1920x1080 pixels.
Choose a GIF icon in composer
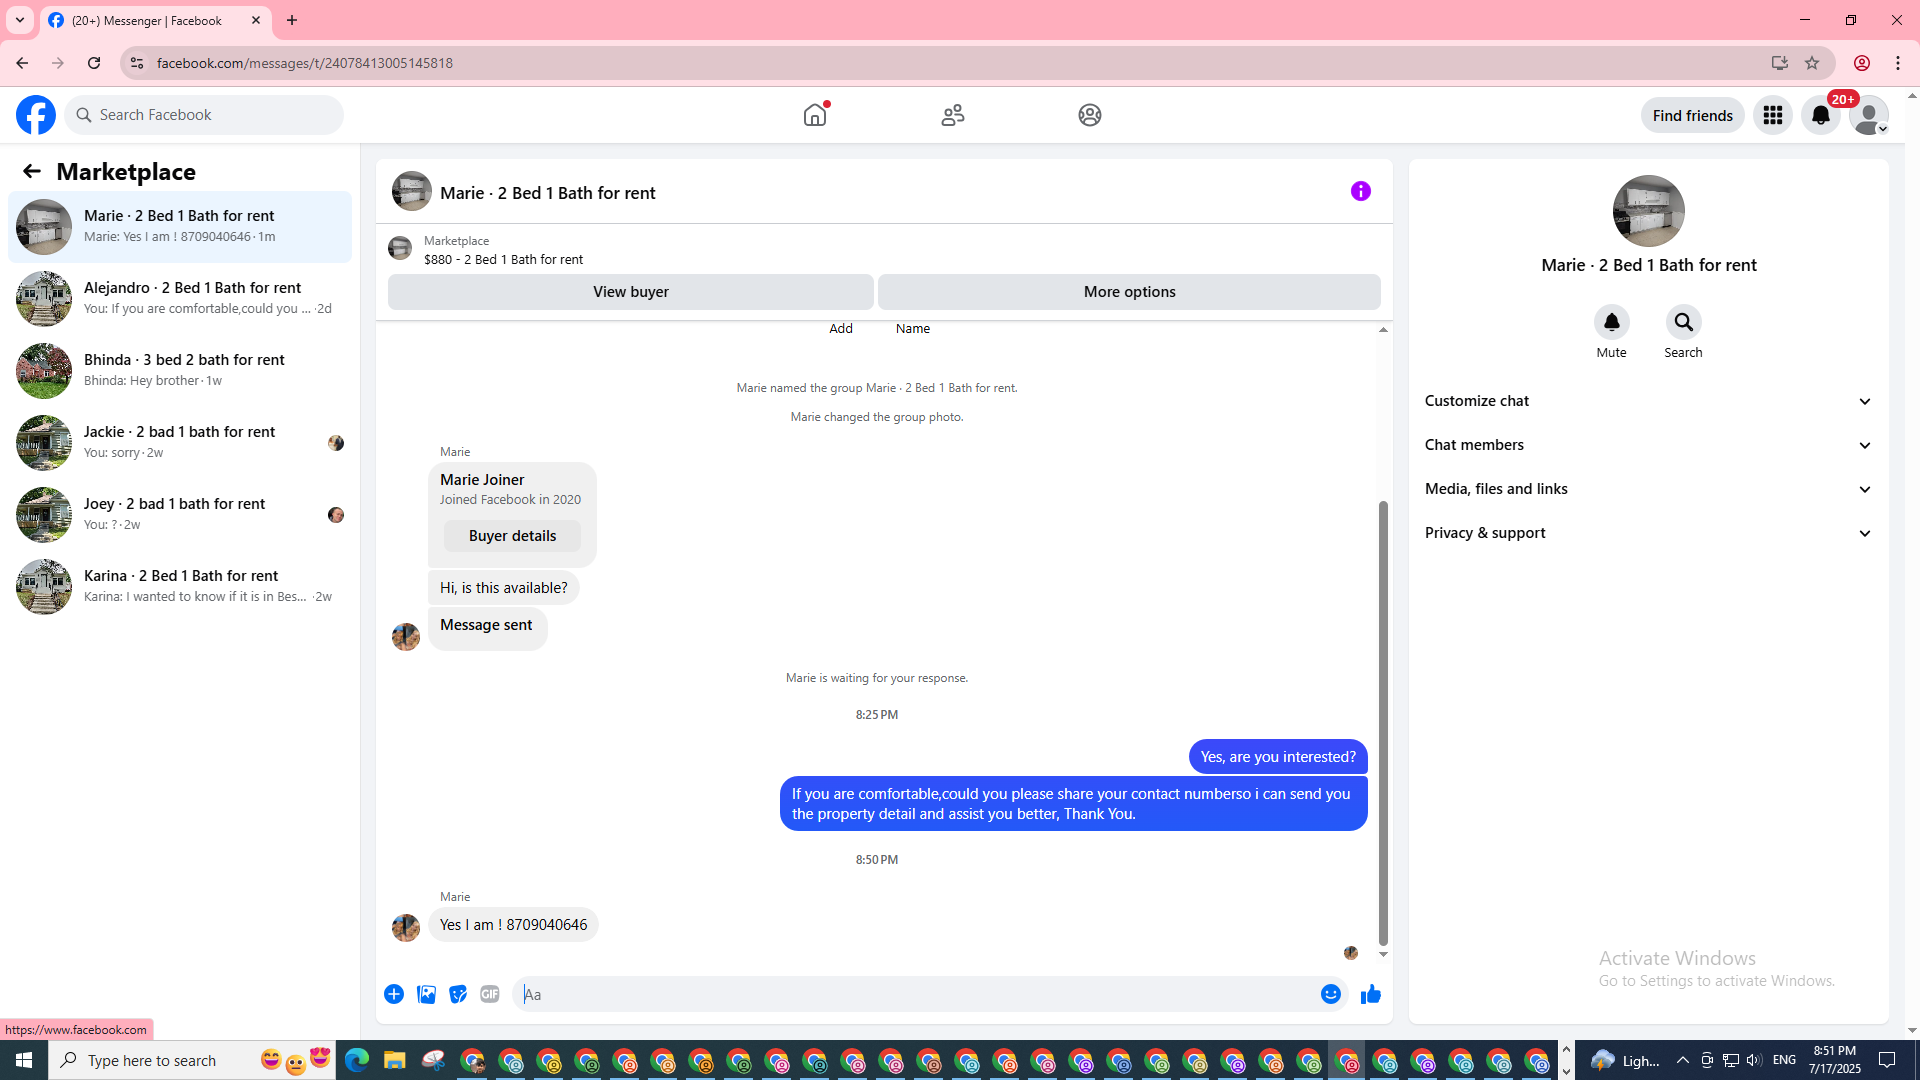(x=490, y=994)
